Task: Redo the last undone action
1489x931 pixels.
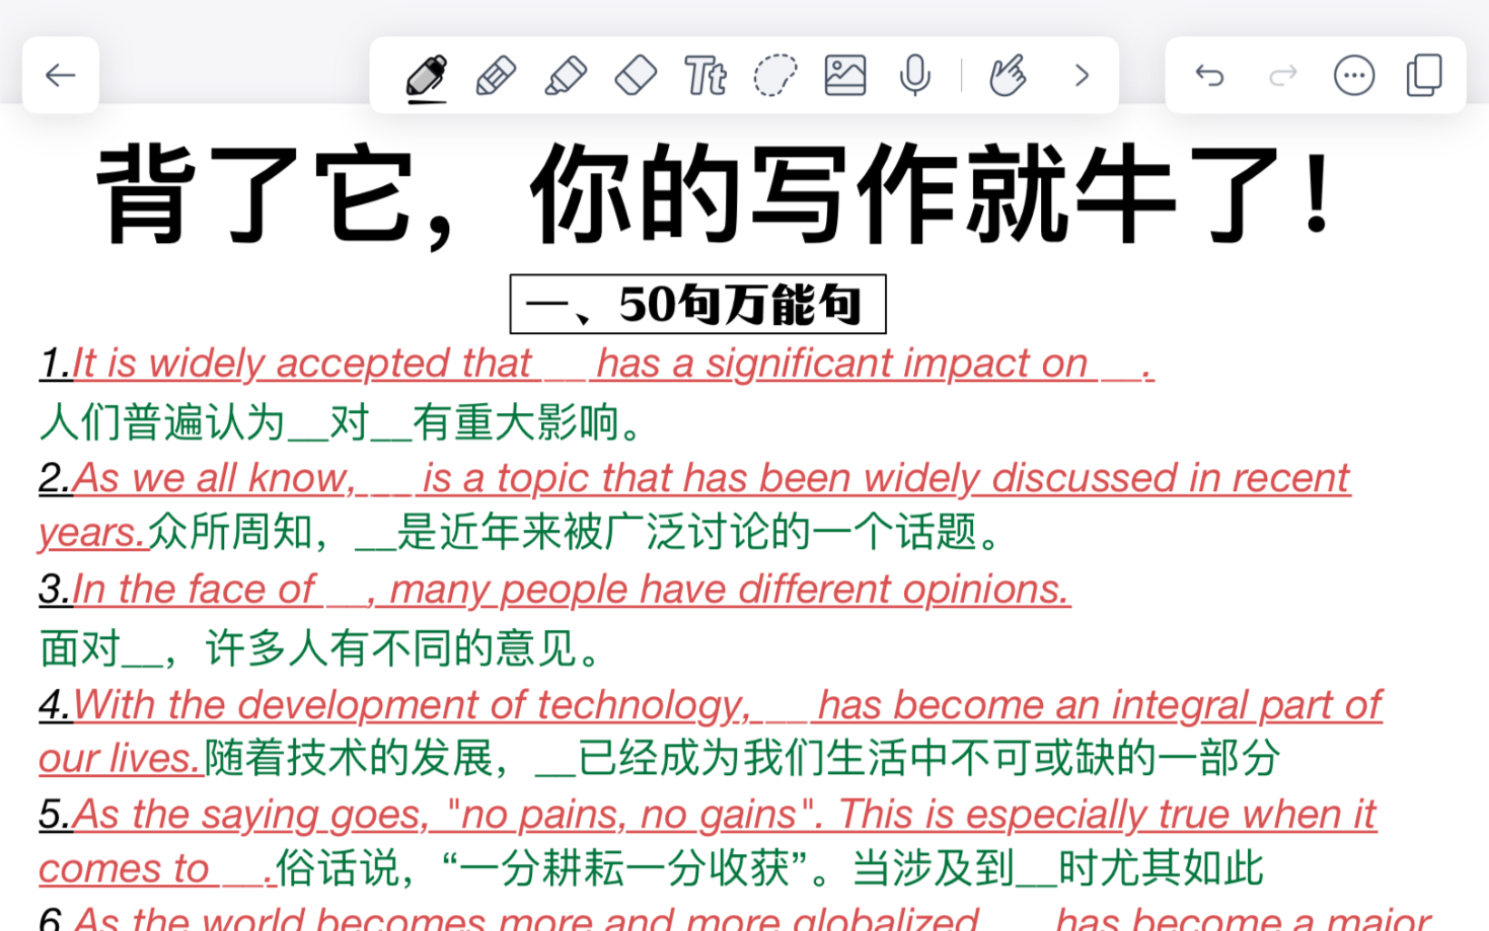Action: 1283,76
